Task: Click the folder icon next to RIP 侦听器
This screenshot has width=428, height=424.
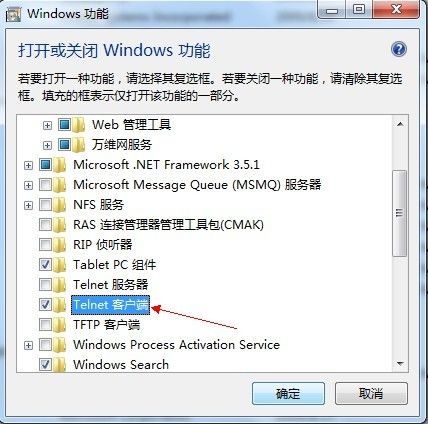Action: (59, 245)
